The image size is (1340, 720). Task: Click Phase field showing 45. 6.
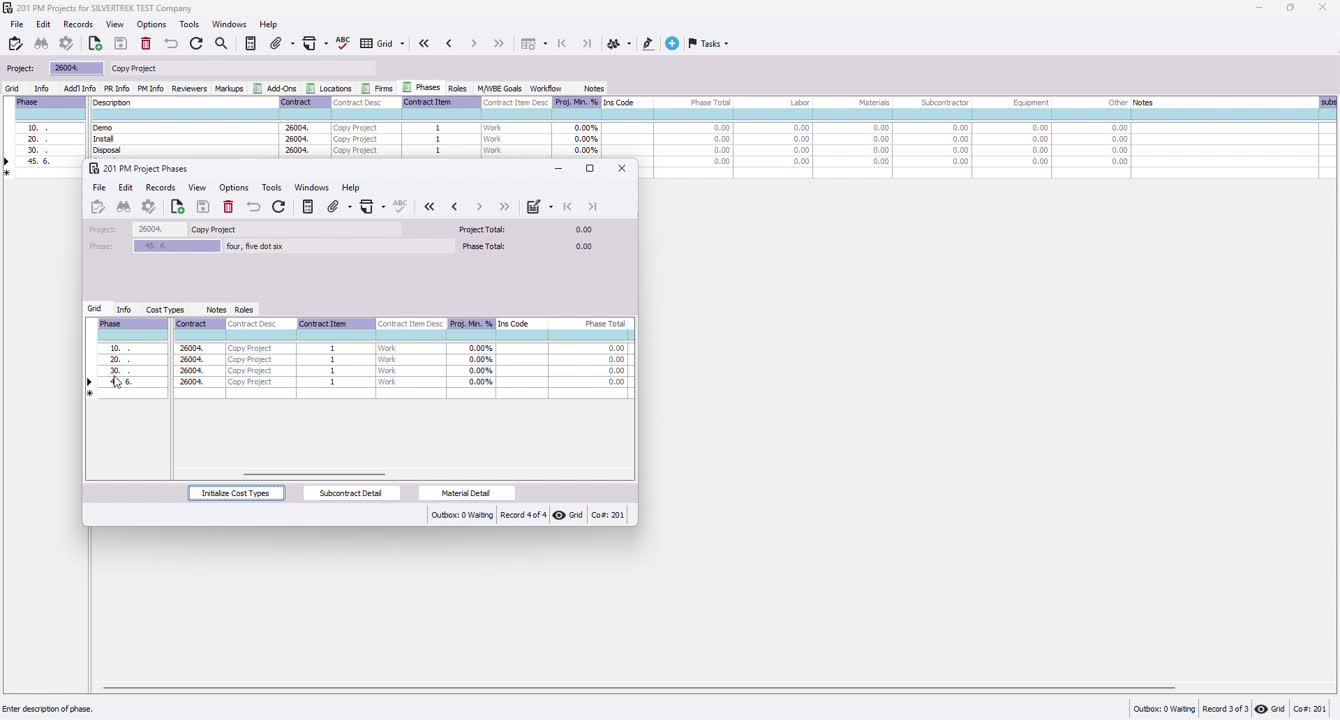coord(177,246)
